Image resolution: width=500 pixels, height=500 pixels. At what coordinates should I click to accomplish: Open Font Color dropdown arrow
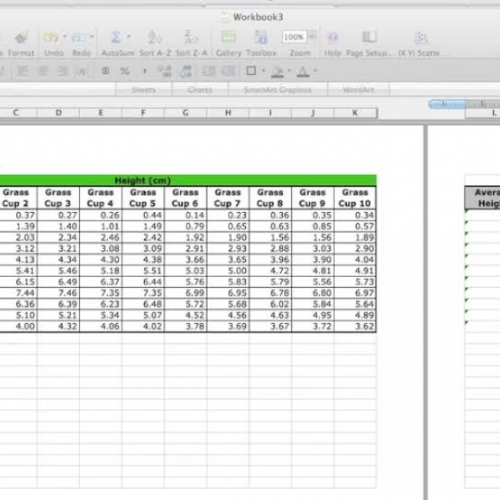(x=315, y=71)
